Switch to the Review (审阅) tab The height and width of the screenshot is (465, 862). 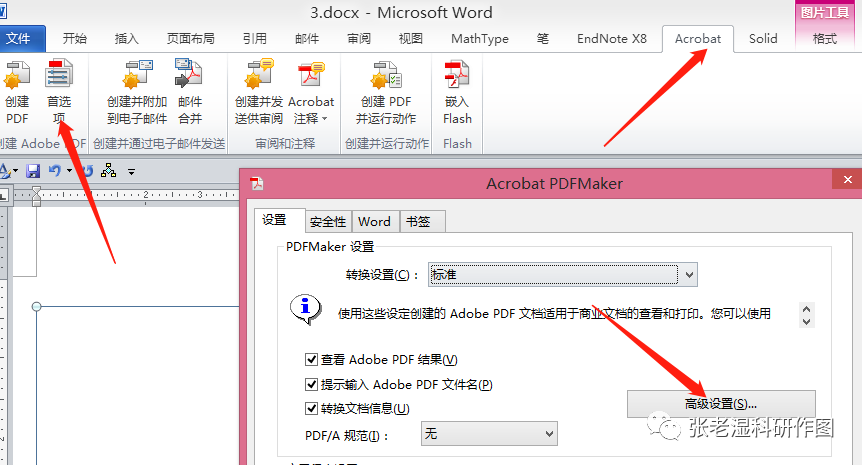coord(359,38)
